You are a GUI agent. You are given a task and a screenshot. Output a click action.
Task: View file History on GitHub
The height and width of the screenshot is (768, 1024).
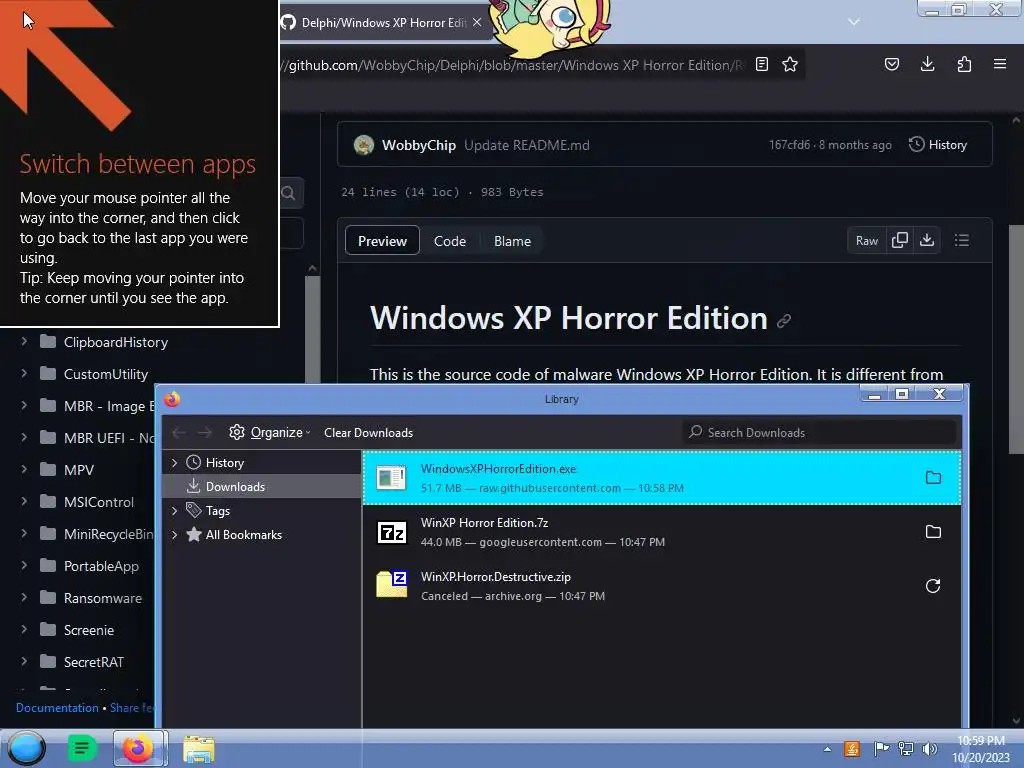pos(938,145)
